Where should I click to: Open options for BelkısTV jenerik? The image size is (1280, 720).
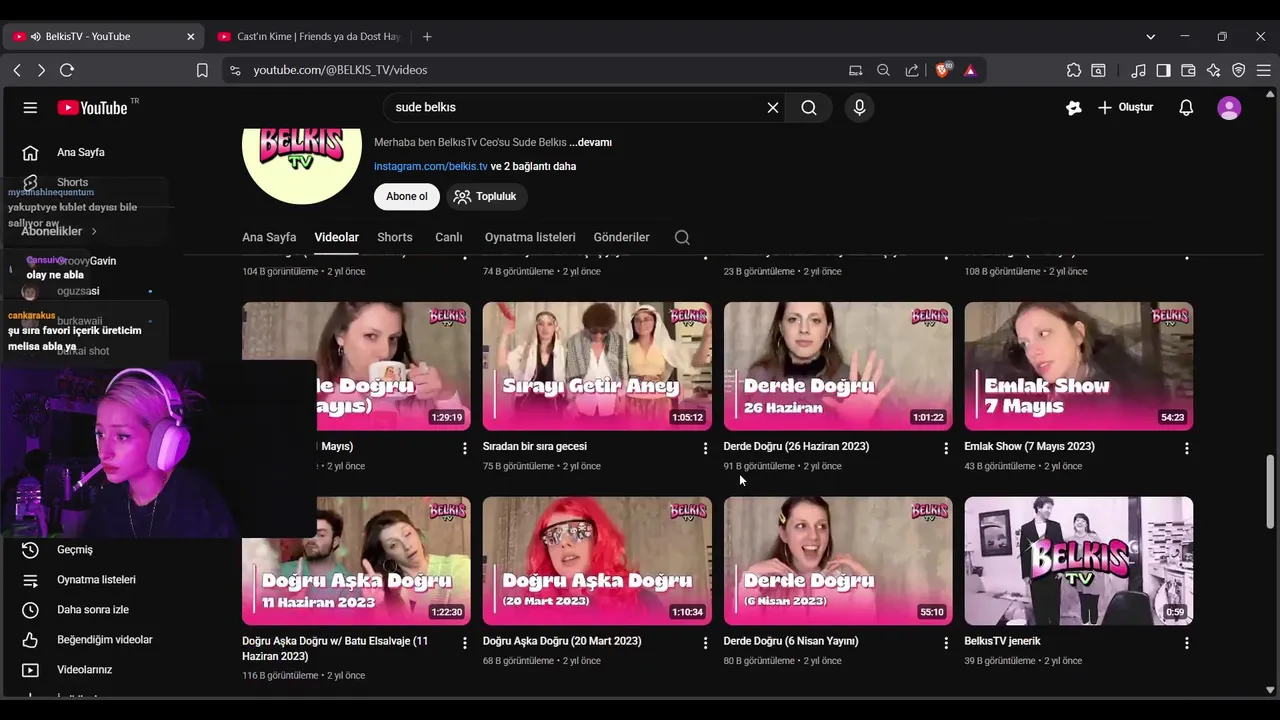pyautogui.click(x=1187, y=643)
